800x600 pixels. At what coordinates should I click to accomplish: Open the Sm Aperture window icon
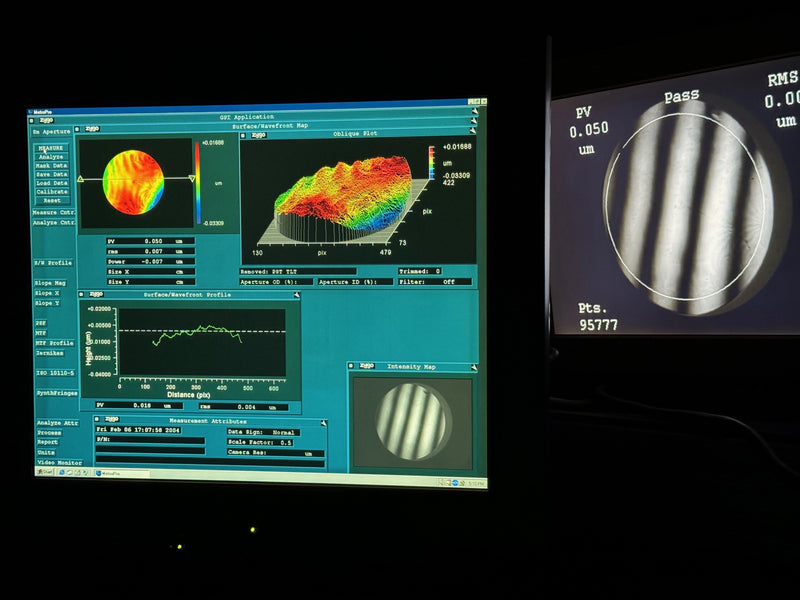click(52, 132)
